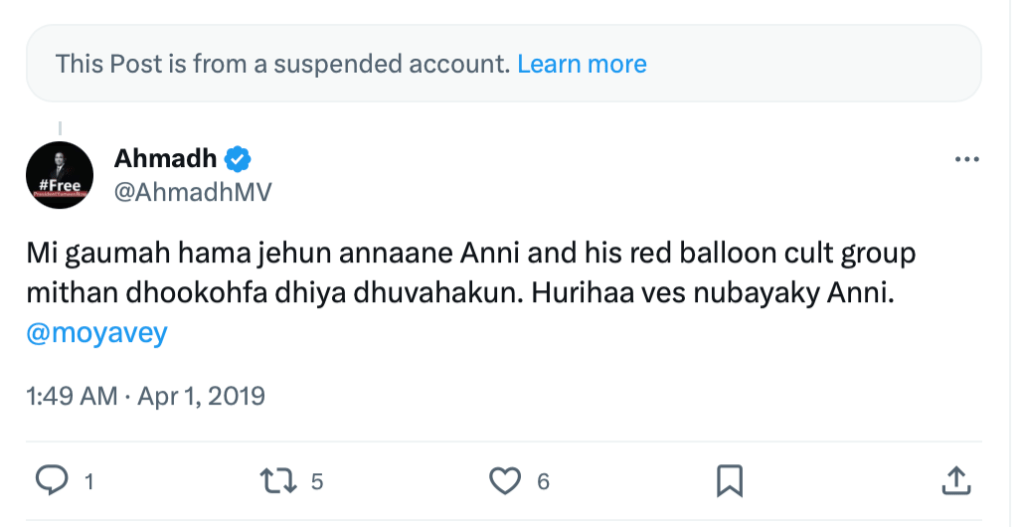Share the post via upload arrow icon
Screen dimensions: 1022x527
pos(955,480)
